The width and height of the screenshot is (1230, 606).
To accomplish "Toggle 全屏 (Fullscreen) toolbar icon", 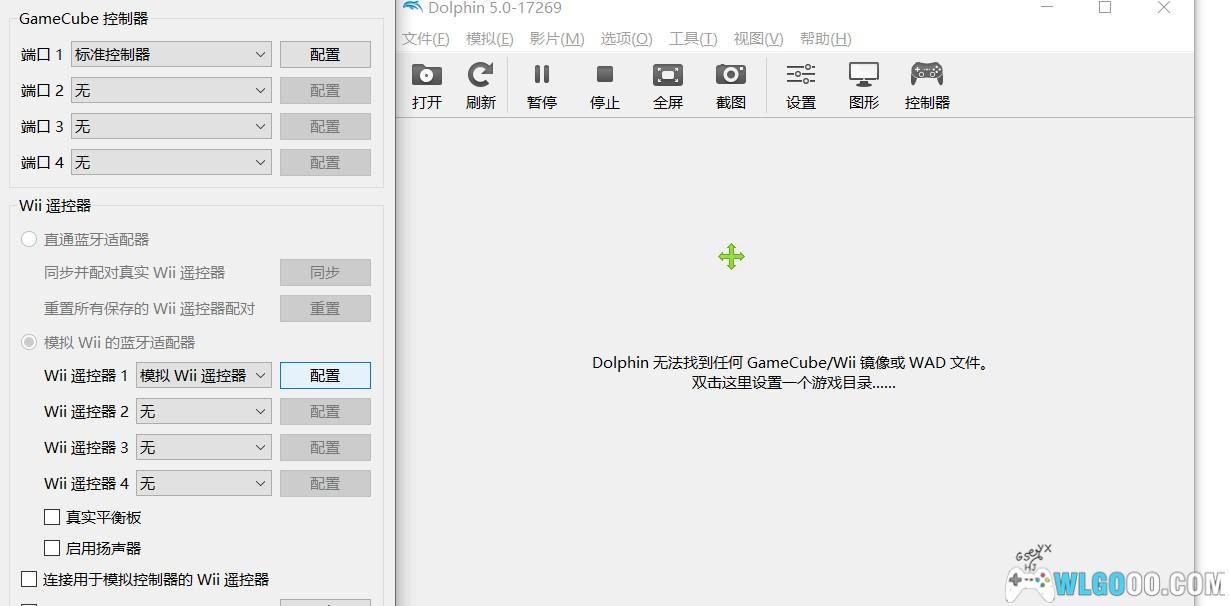I will tap(668, 85).
